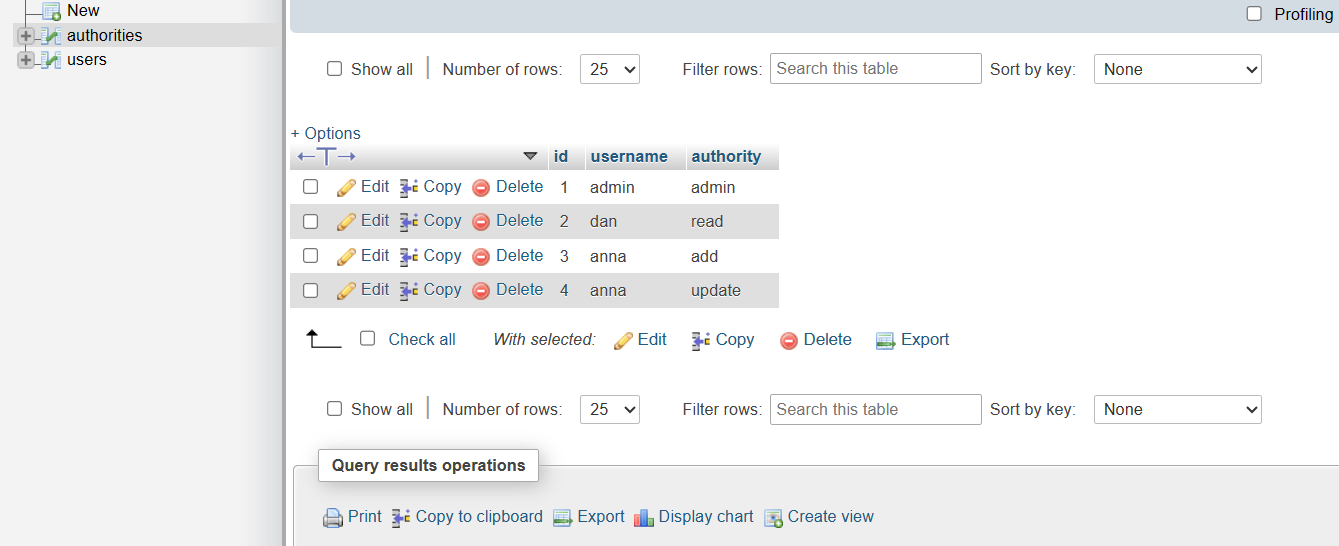Click the top Search this table field
1339x546 pixels.
pos(875,69)
